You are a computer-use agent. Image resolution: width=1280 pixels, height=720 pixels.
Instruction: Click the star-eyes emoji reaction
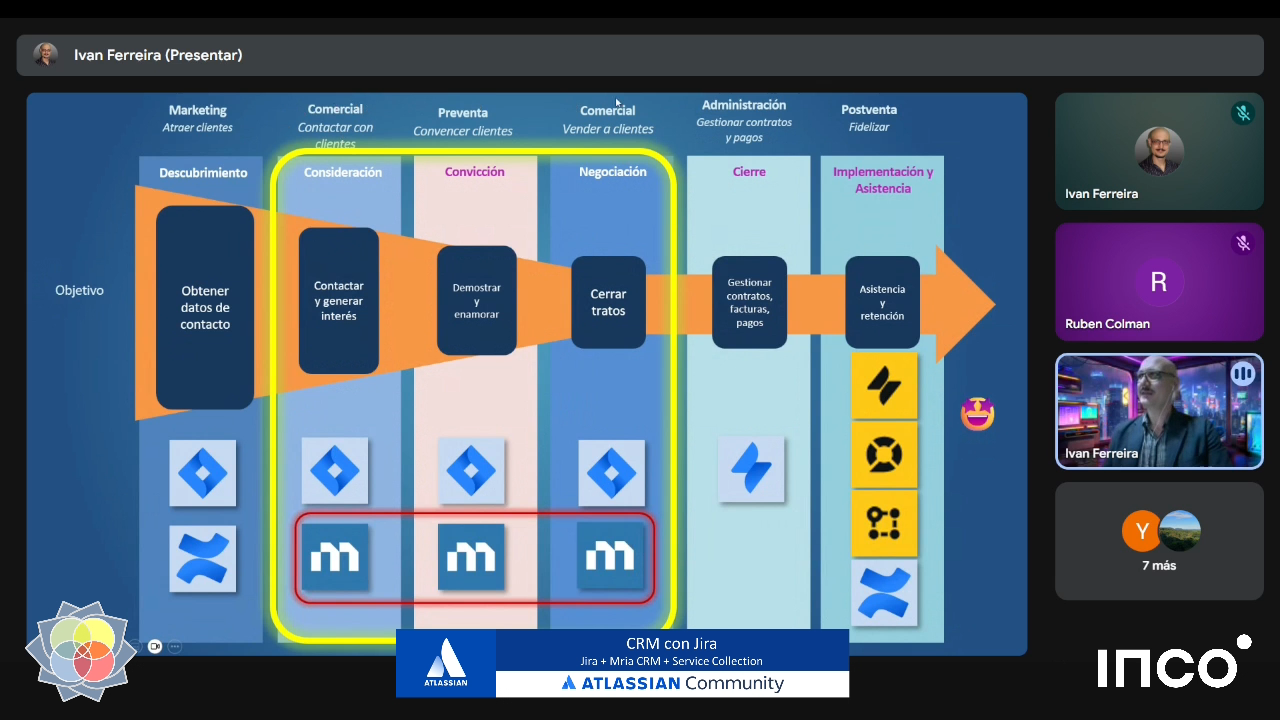tap(977, 412)
